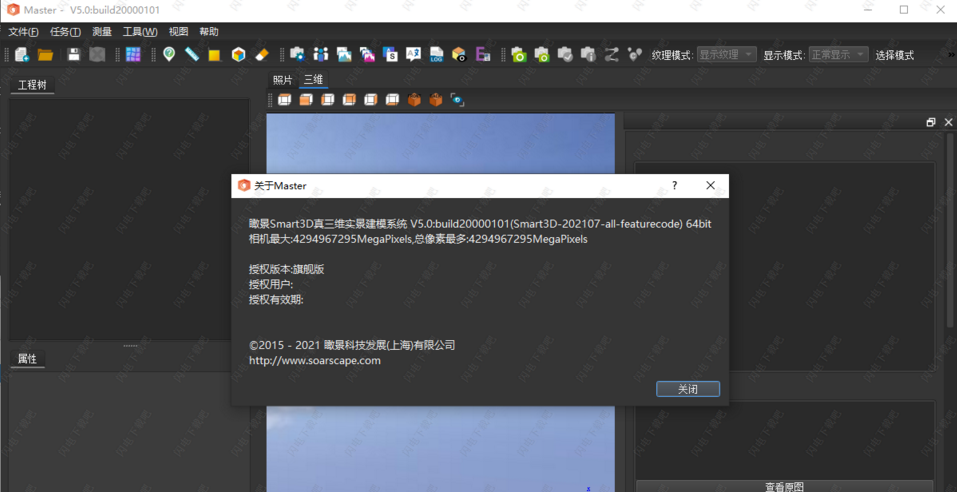Click the clustered map pins icon
The height and width of the screenshot is (492, 957).
tap(635, 55)
